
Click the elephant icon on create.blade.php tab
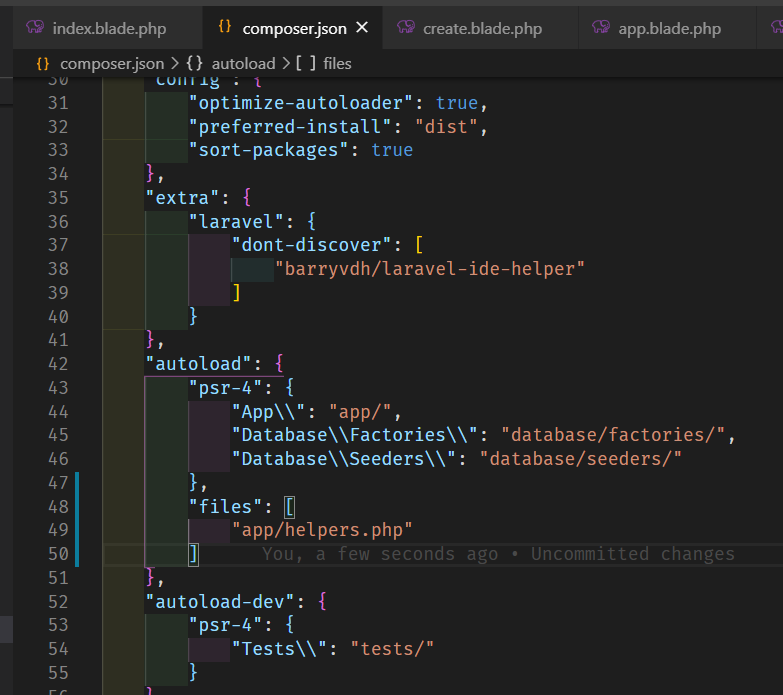click(406, 27)
